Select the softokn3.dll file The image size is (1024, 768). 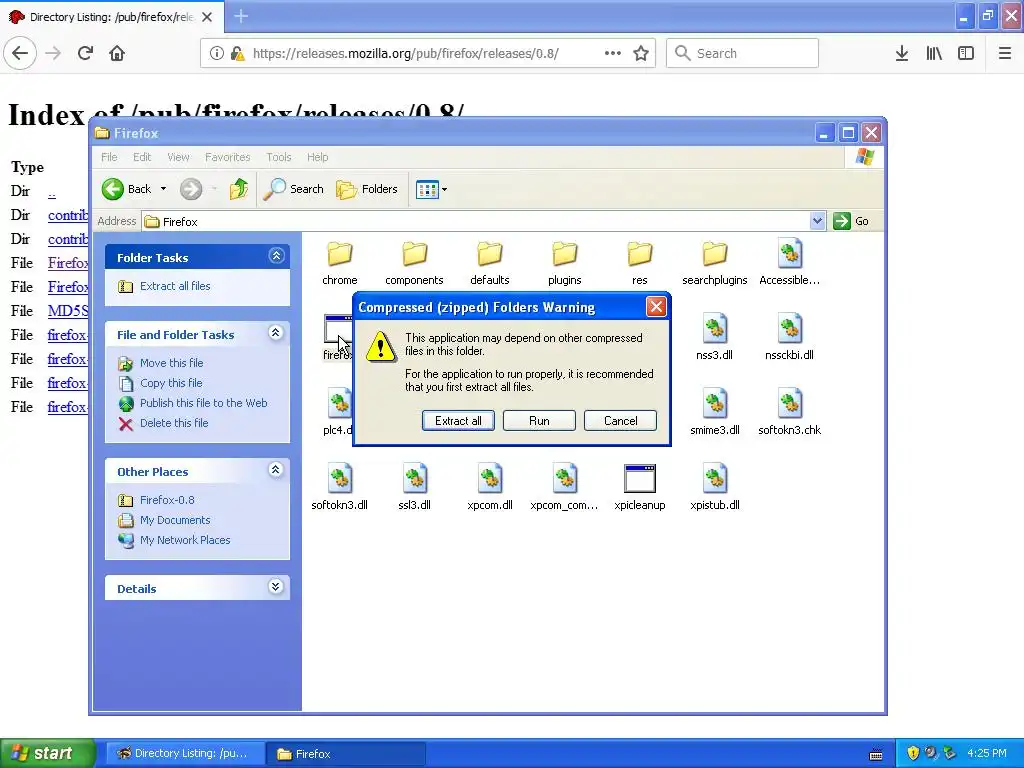click(x=340, y=488)
